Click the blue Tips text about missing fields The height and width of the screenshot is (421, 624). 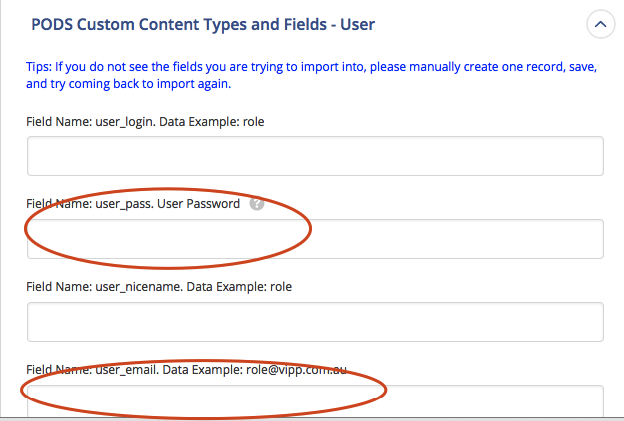pyautogui.click(x=311, y=75)
